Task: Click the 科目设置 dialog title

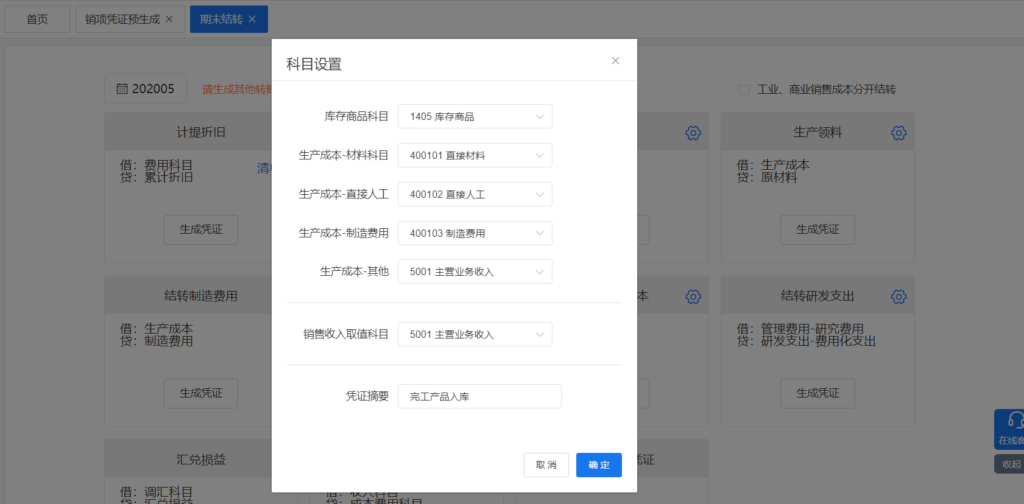Action: tap(314, 64)
